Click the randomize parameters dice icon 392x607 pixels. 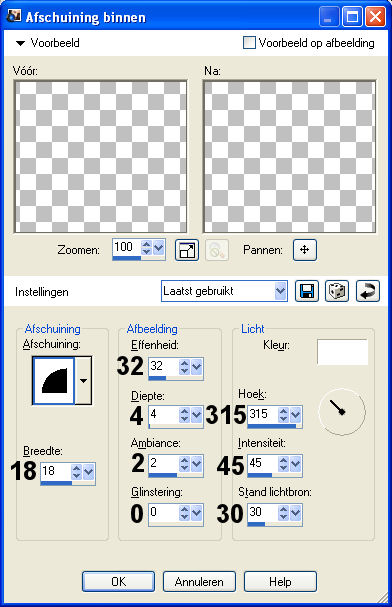337,291
